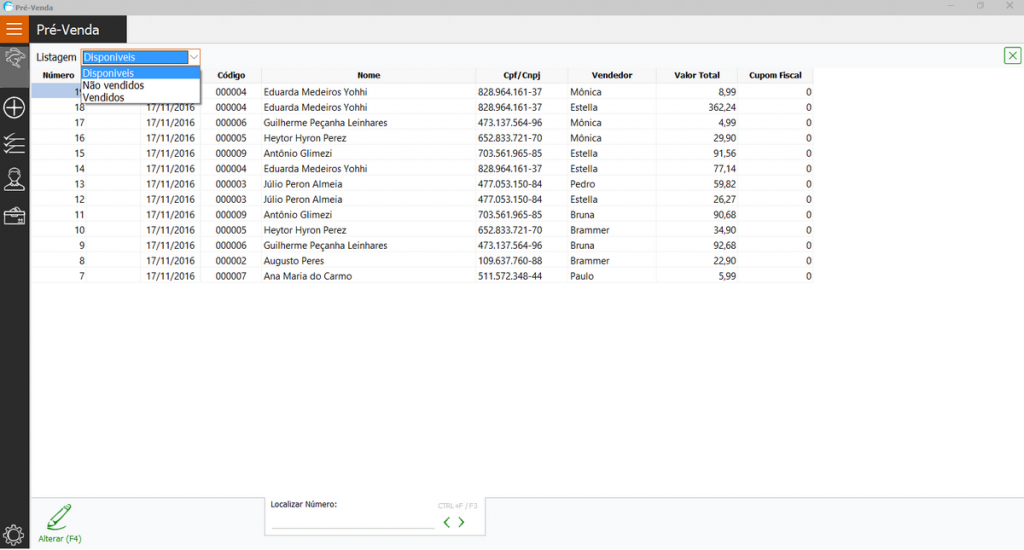
Task: Sort by Cpf/Cnpj column header
Action: (522, 75)
